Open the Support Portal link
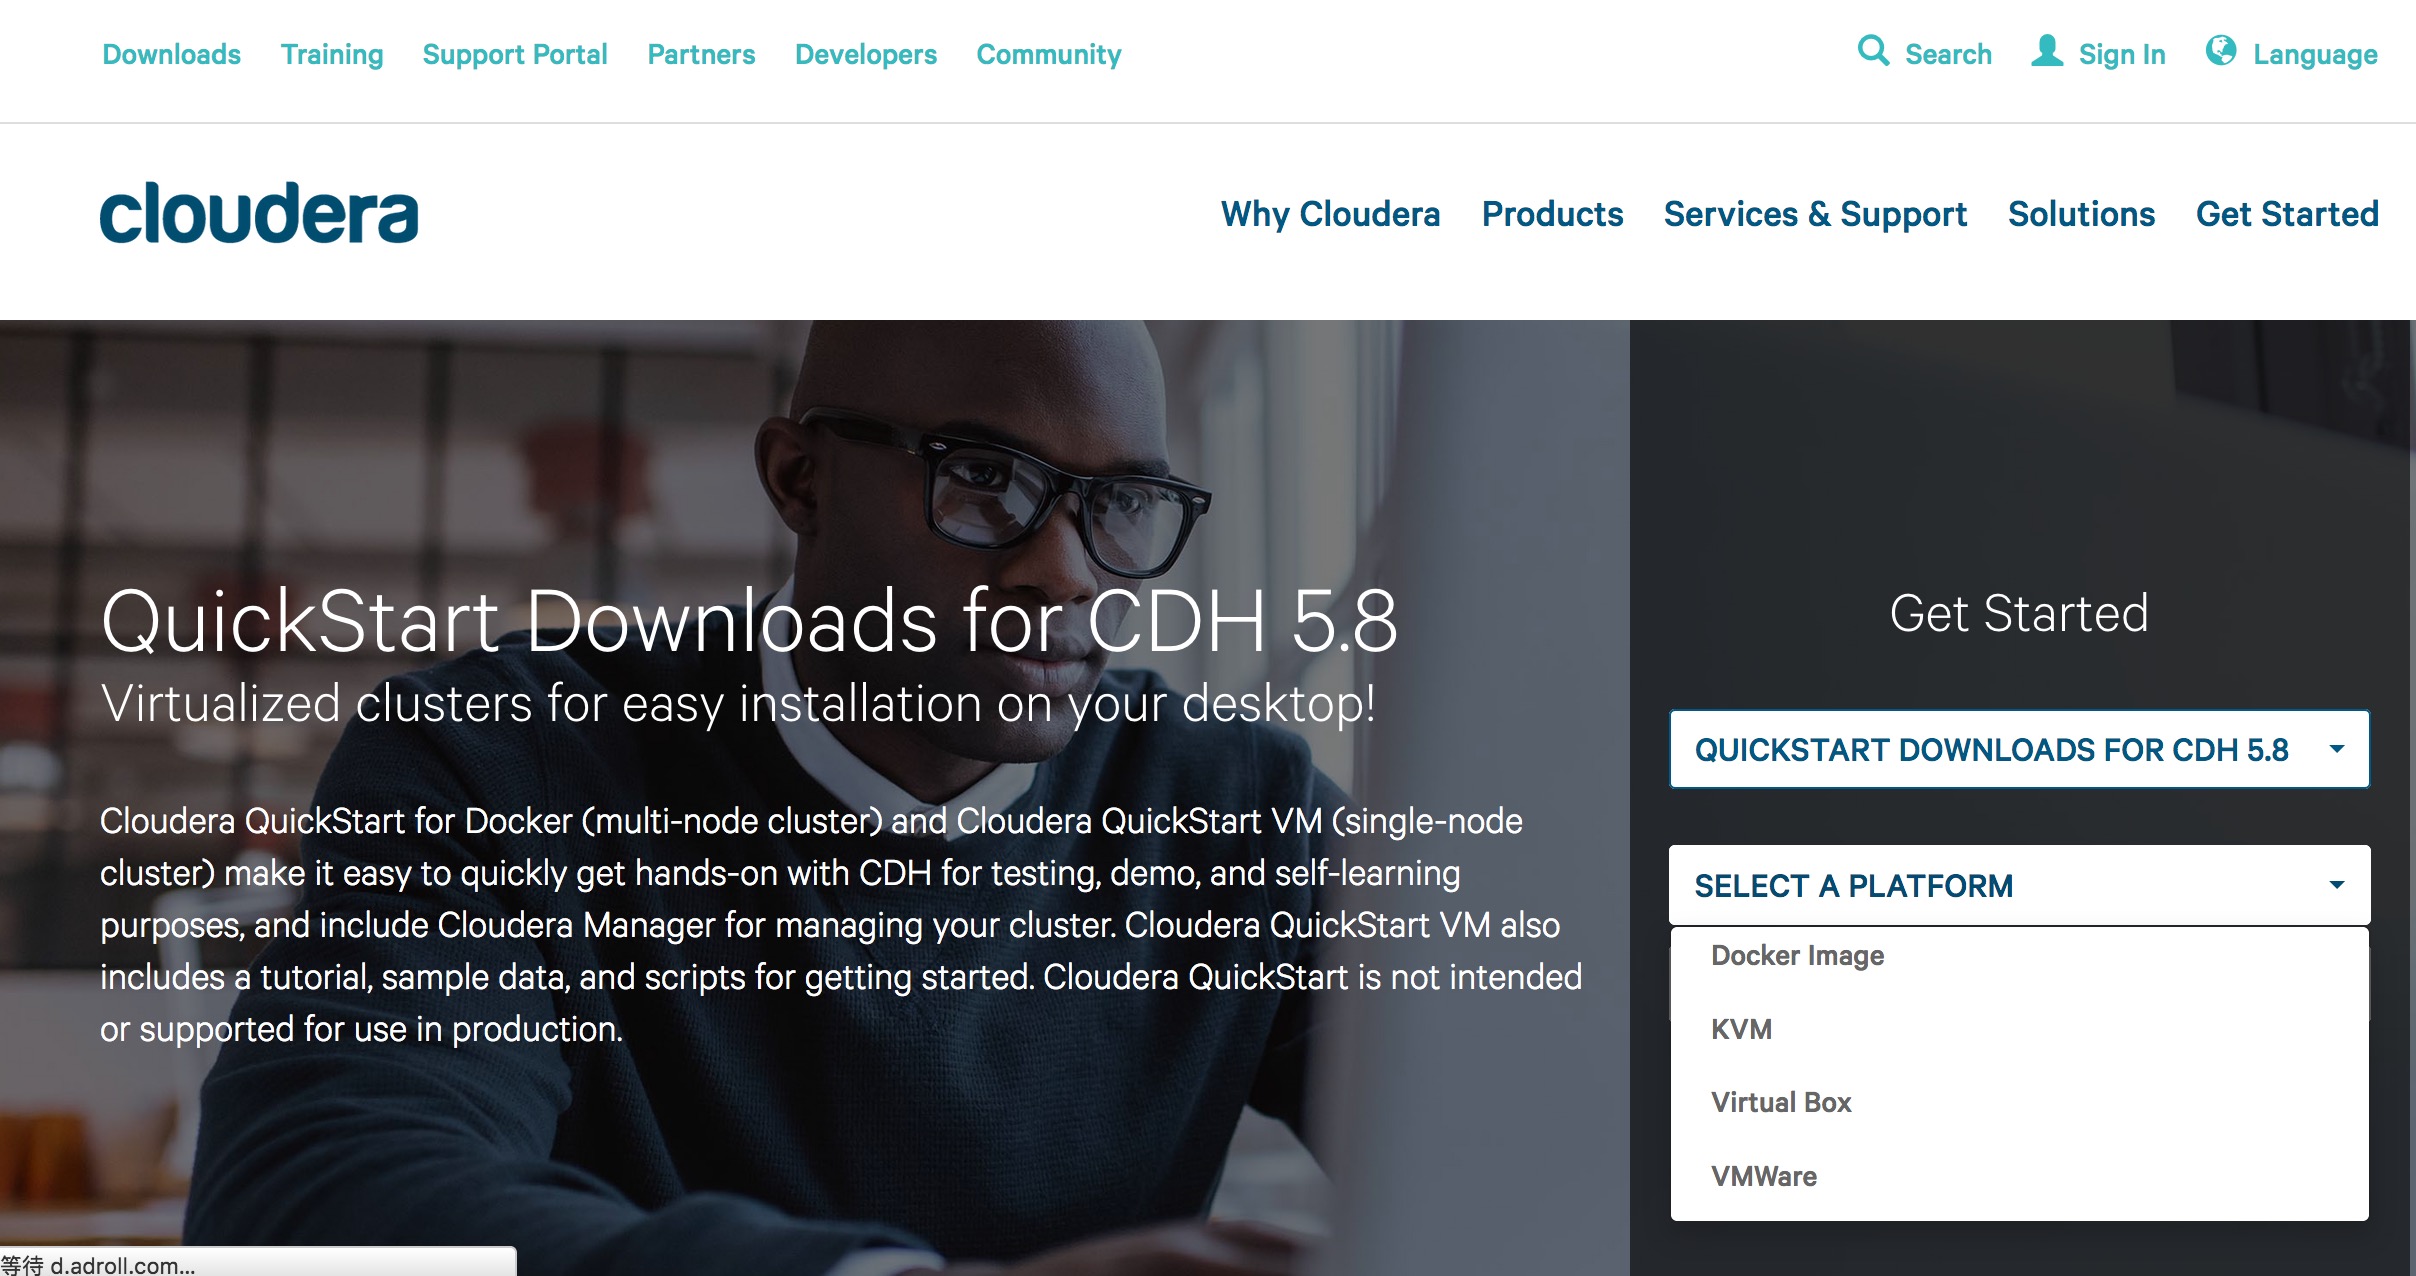The width and height of the screenshot is (2416, 1276). click(x=514, y=54)
